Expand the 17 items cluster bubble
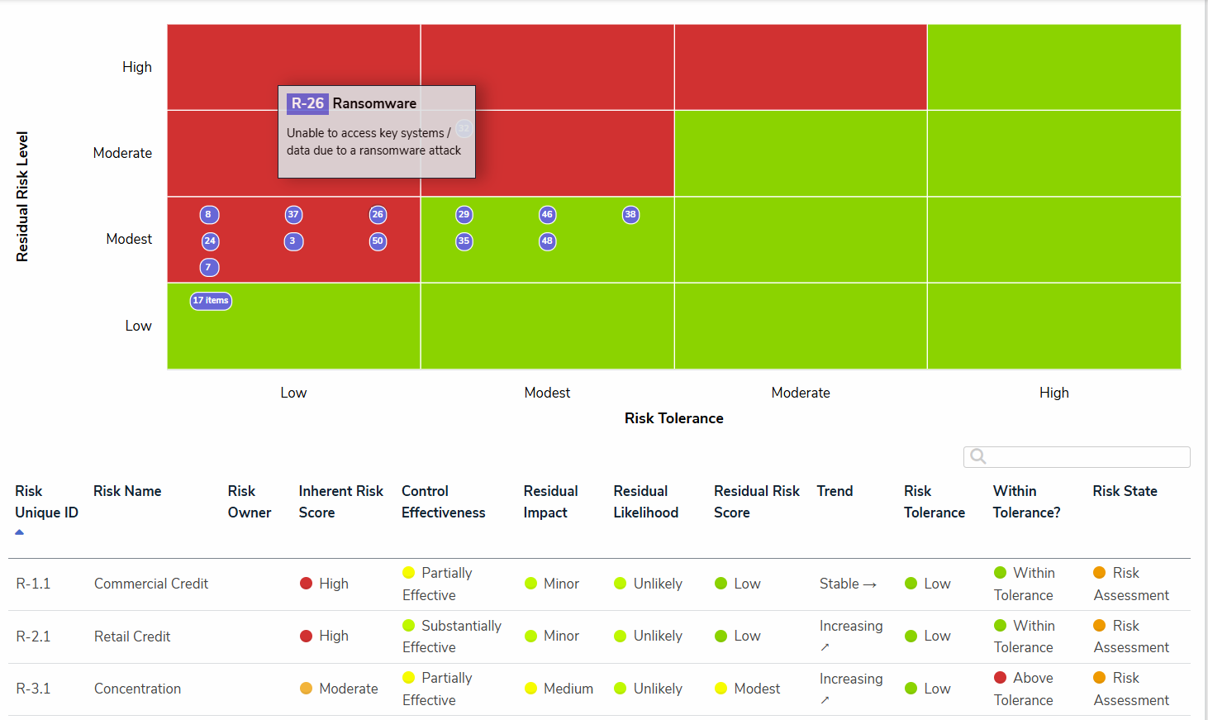1208x720 pixels. pos(211,300)
